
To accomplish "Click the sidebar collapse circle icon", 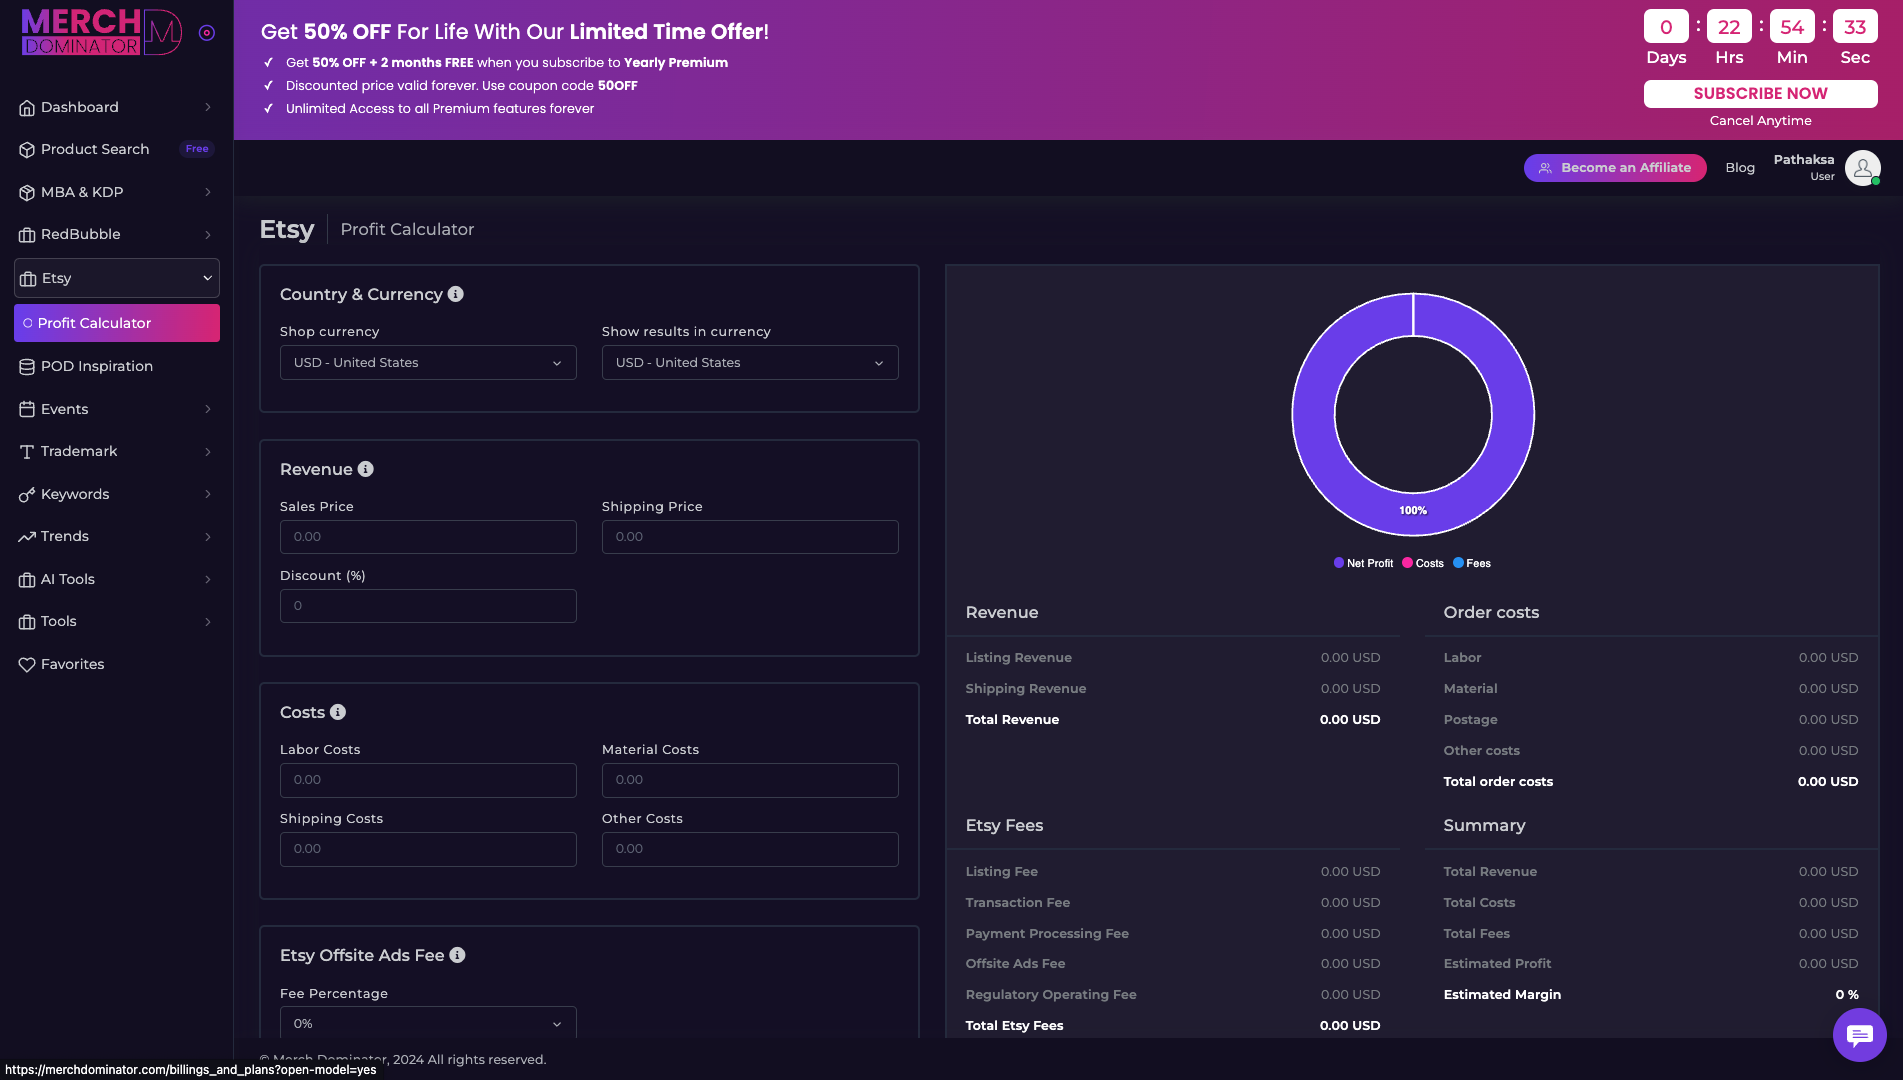I will (x=207, y=33).
